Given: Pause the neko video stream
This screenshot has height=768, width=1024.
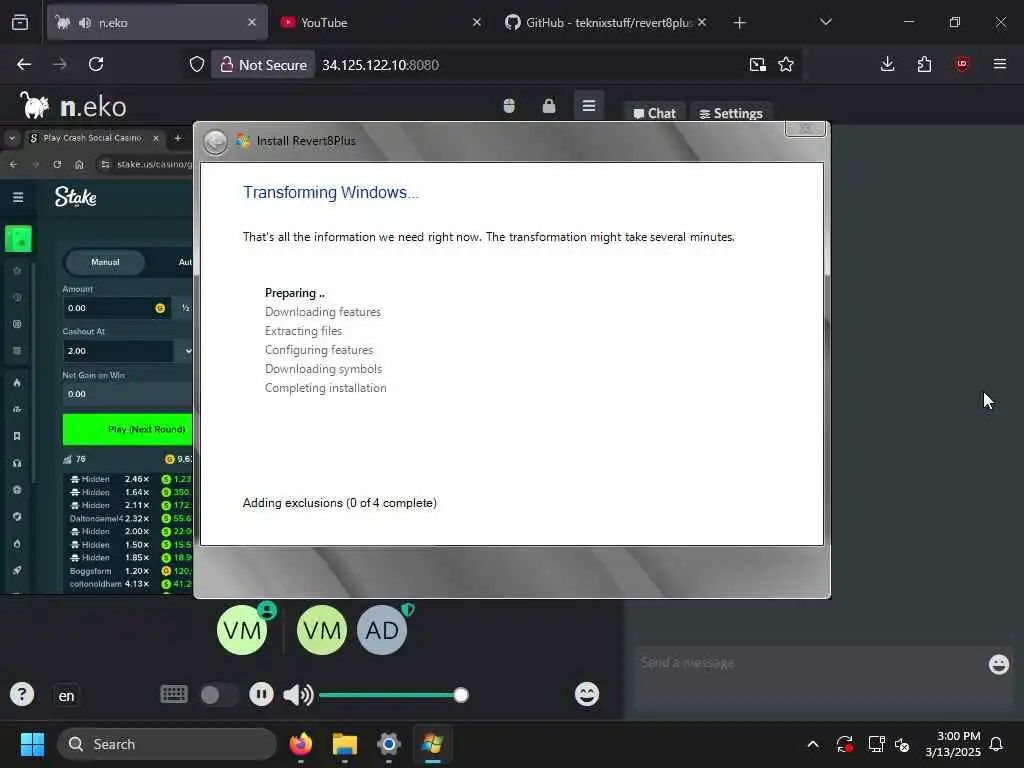Looking at the screenshot, I should coord(261,694).
